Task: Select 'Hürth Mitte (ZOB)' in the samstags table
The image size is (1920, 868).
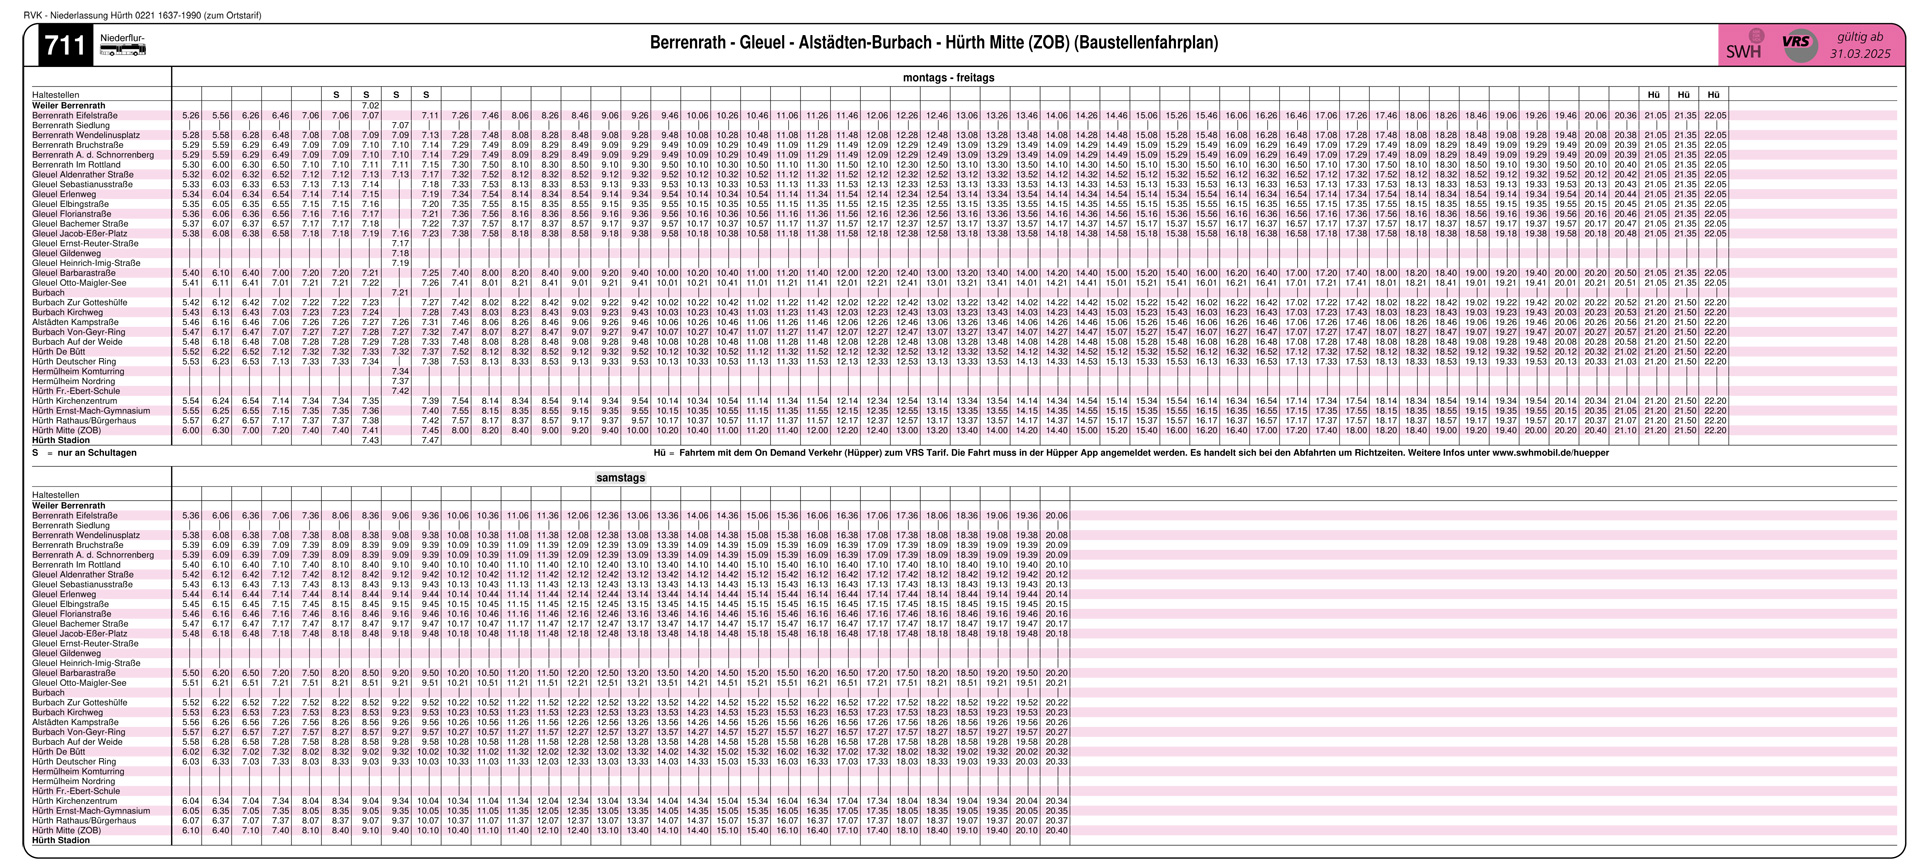Action: tap(66, 830)
